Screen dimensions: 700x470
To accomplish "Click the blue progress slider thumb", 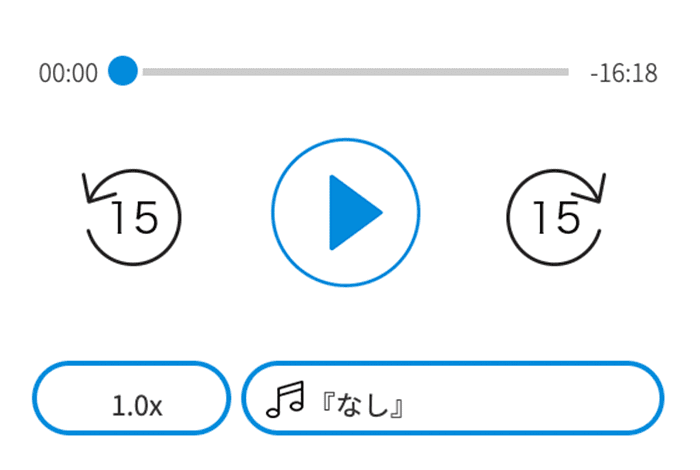I will coord(123,71).
